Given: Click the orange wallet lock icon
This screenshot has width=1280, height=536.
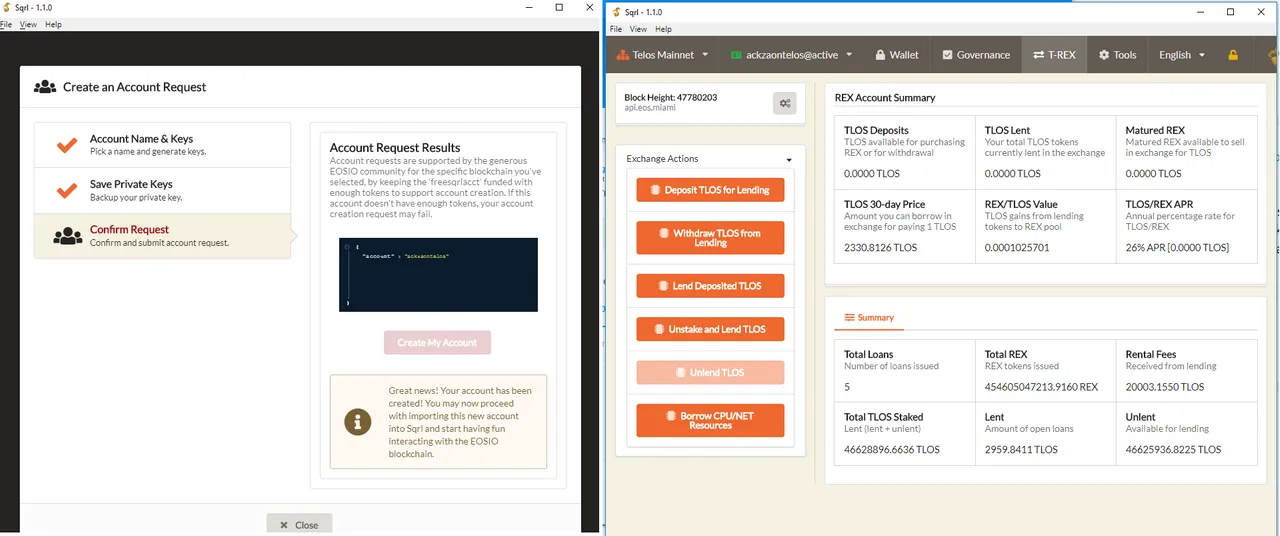Looking at the screenshot, I should coord(1233,55).
